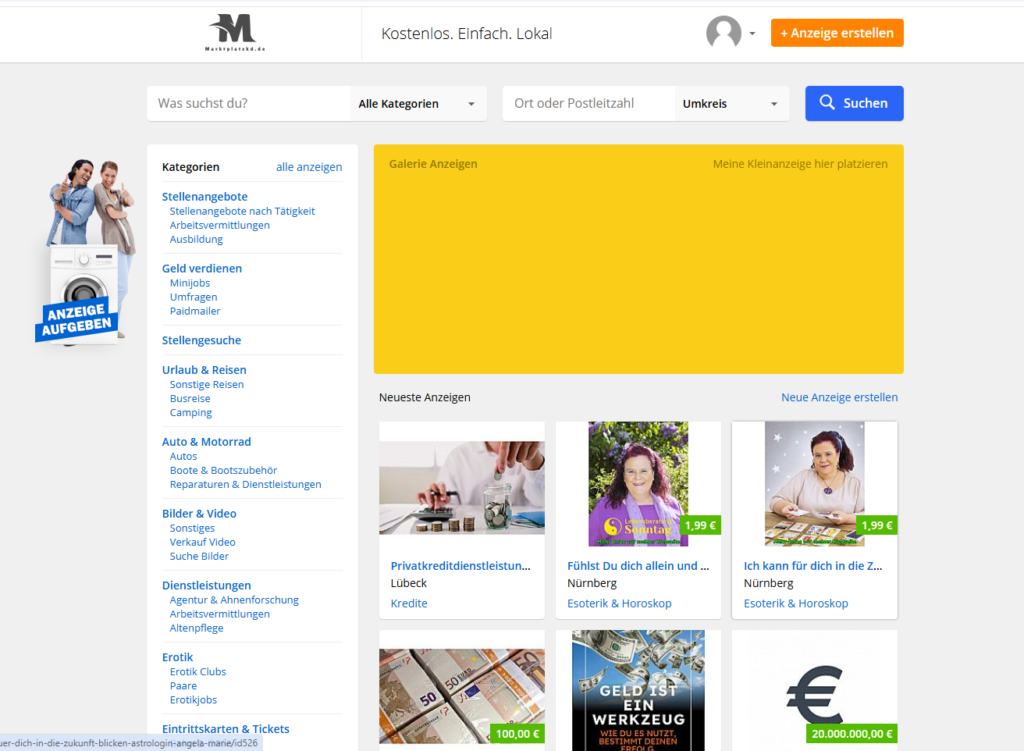Open the Privatkreditdienstleistung listing thumbnail
1024x751 pixels.
(461, 487)
